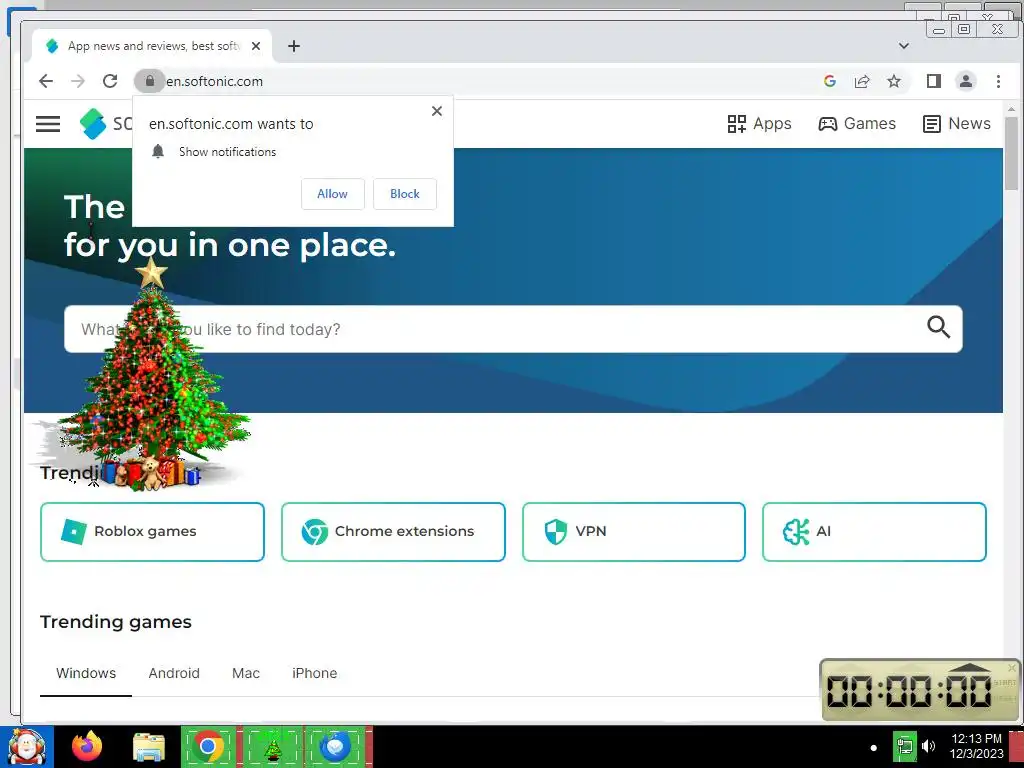Close the Softonic tab

tap(256, 46)
